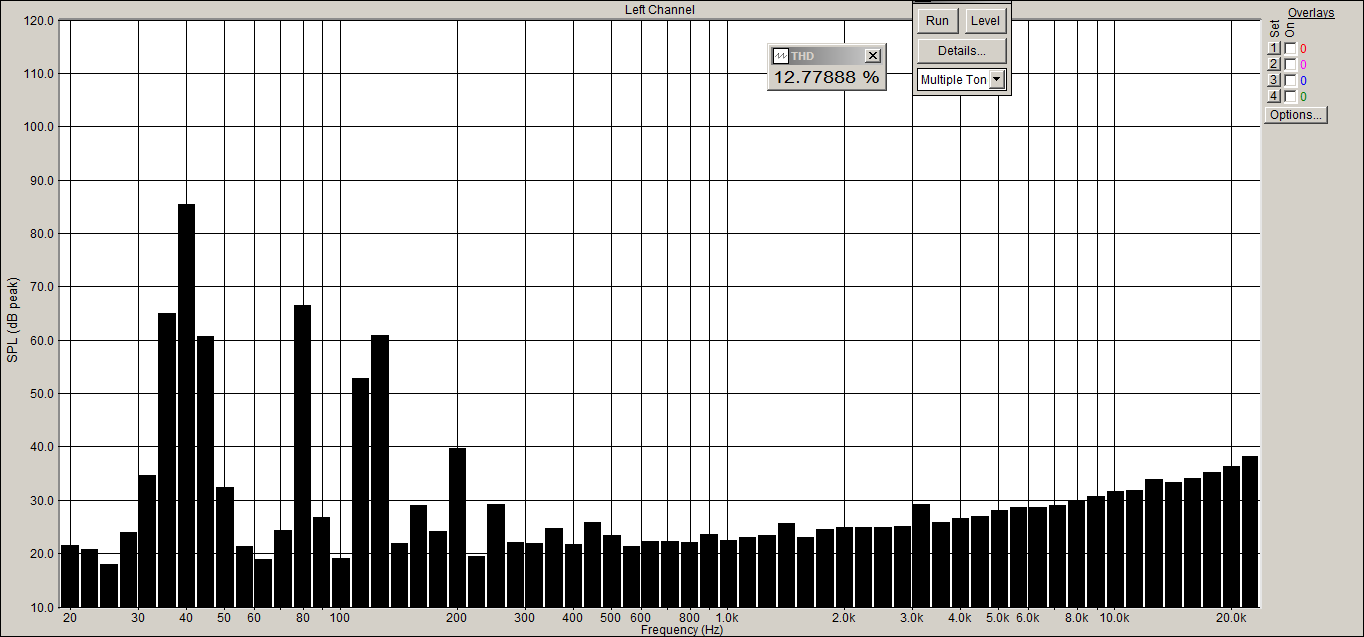
Task: Click the 120.0 label on the SPL axis
Action: pyautogui.click(x=40, y=20)
